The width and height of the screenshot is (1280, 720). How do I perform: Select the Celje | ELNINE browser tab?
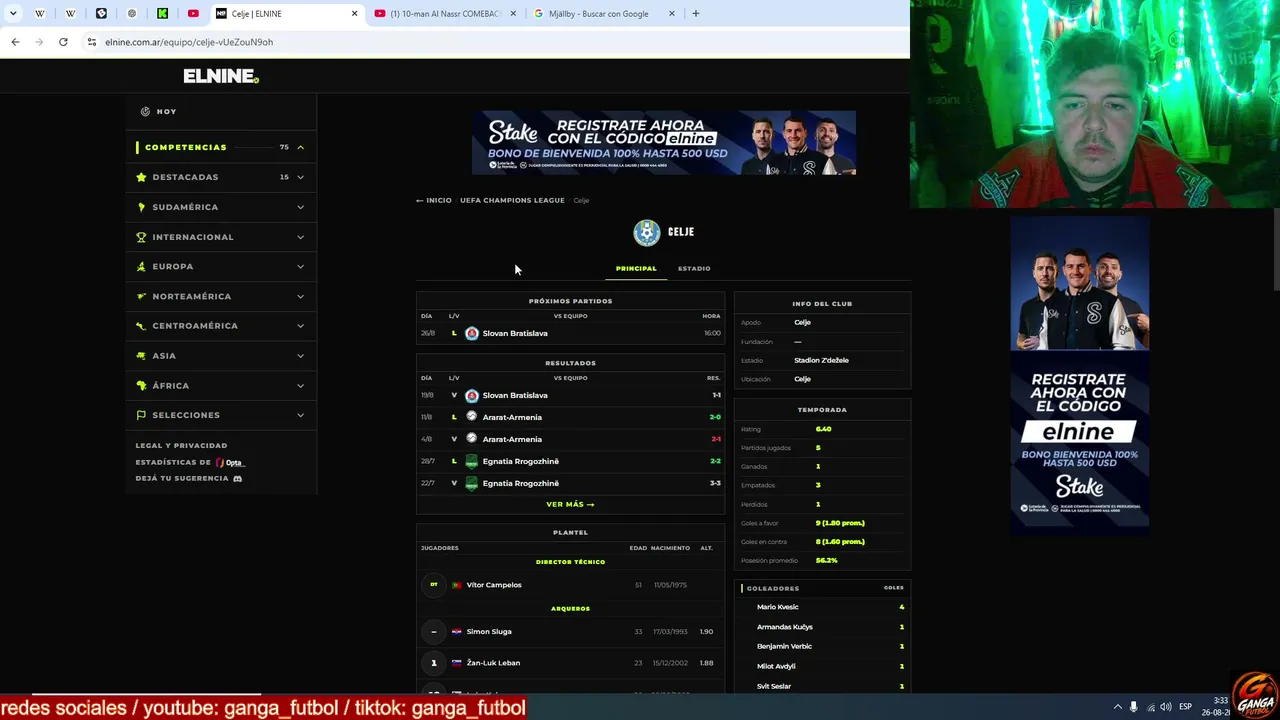[x=287, y=14]
